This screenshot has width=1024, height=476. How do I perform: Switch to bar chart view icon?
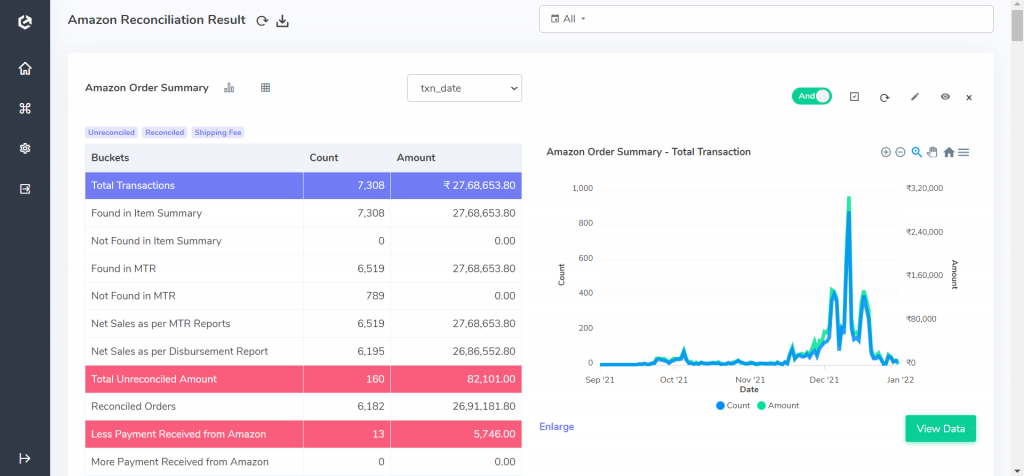229,87
